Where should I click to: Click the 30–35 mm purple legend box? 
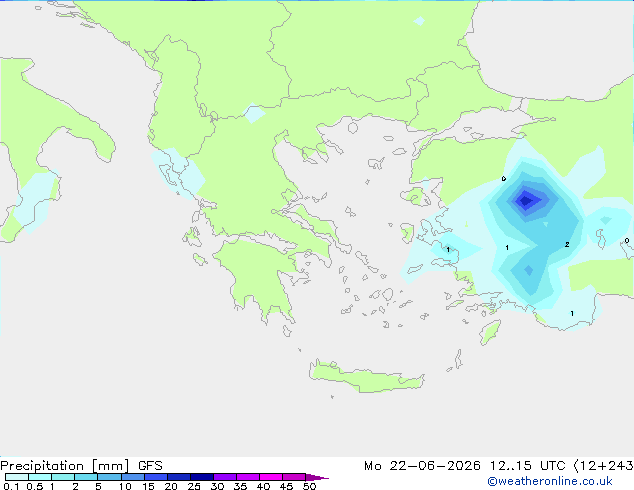(225, 477)
